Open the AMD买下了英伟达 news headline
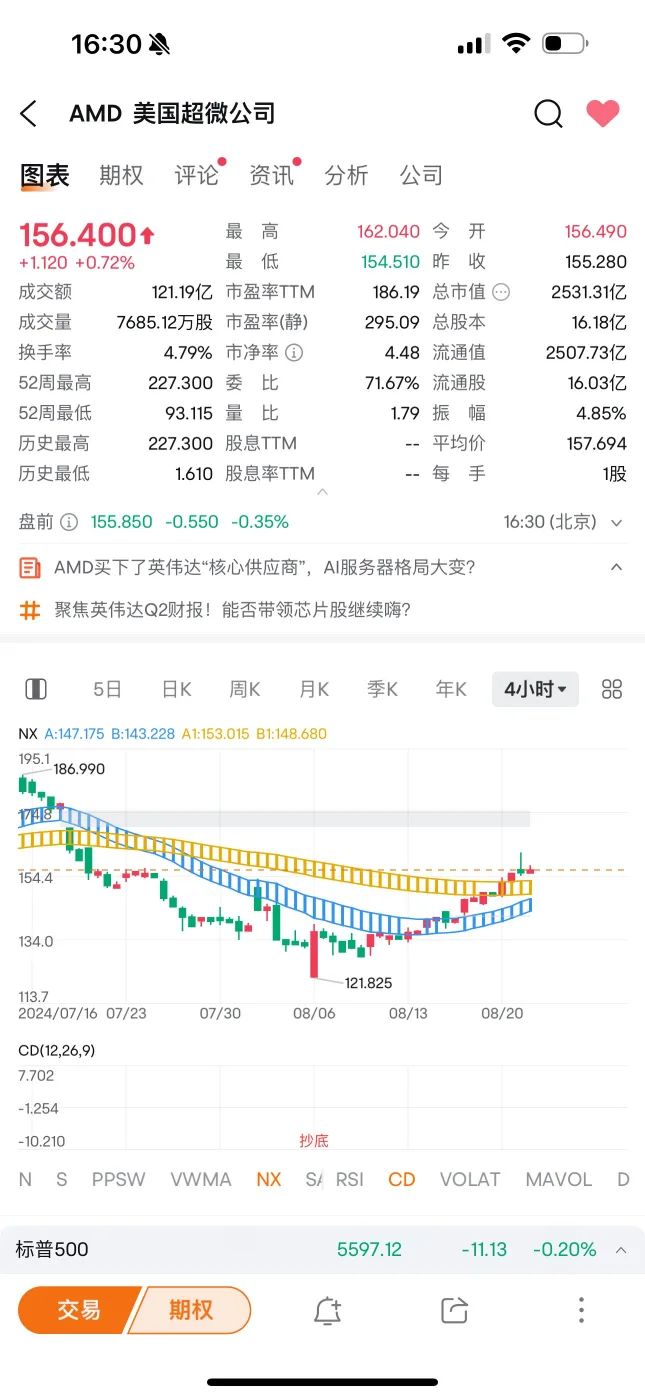This screenshot has width=645, height=1398. tap(265, 568)
